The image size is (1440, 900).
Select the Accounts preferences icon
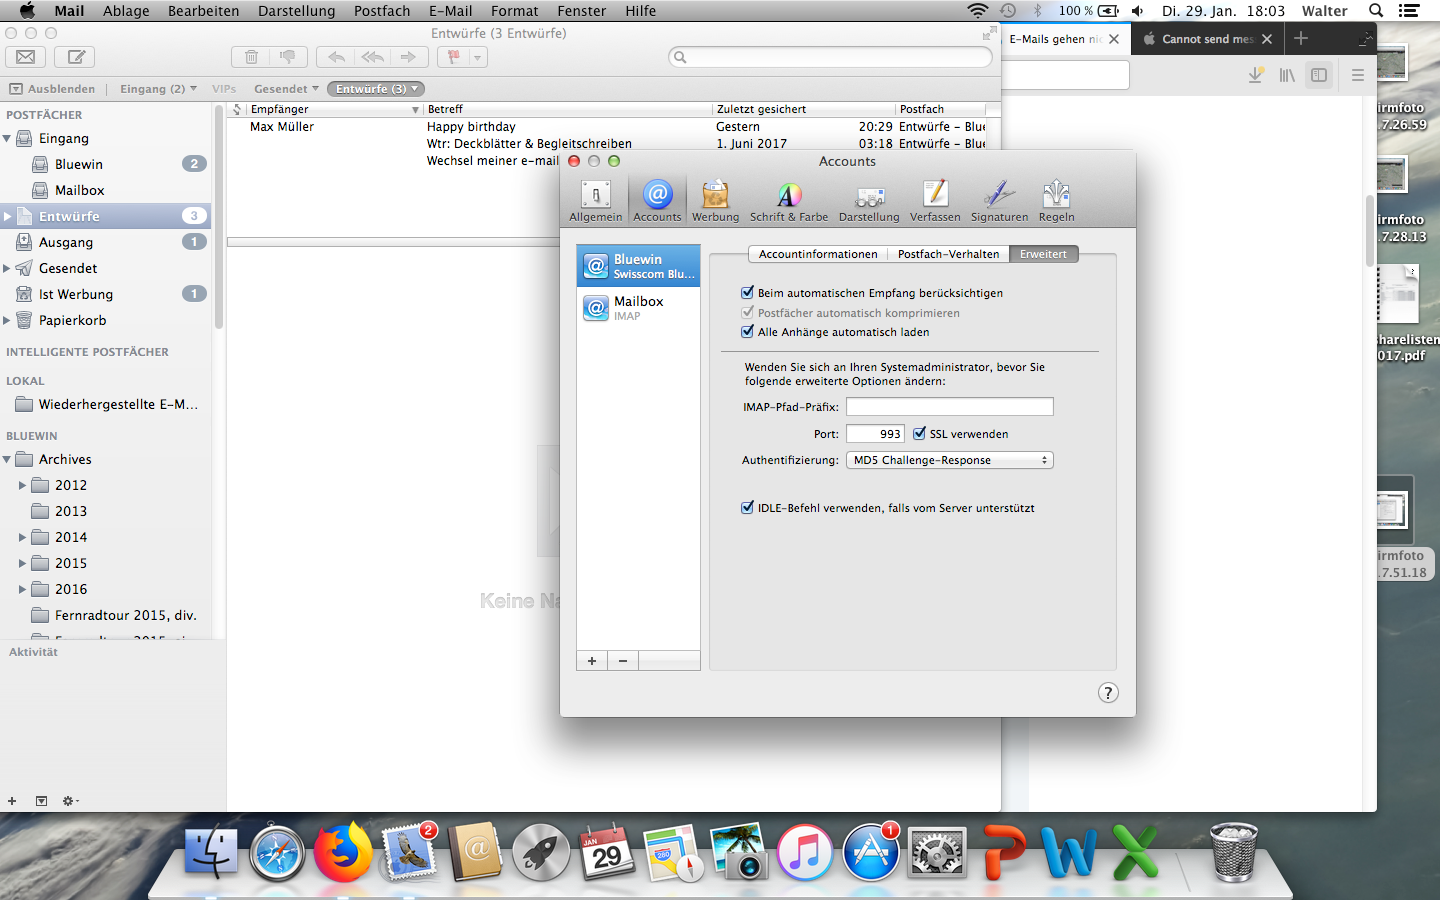(657, 200)
